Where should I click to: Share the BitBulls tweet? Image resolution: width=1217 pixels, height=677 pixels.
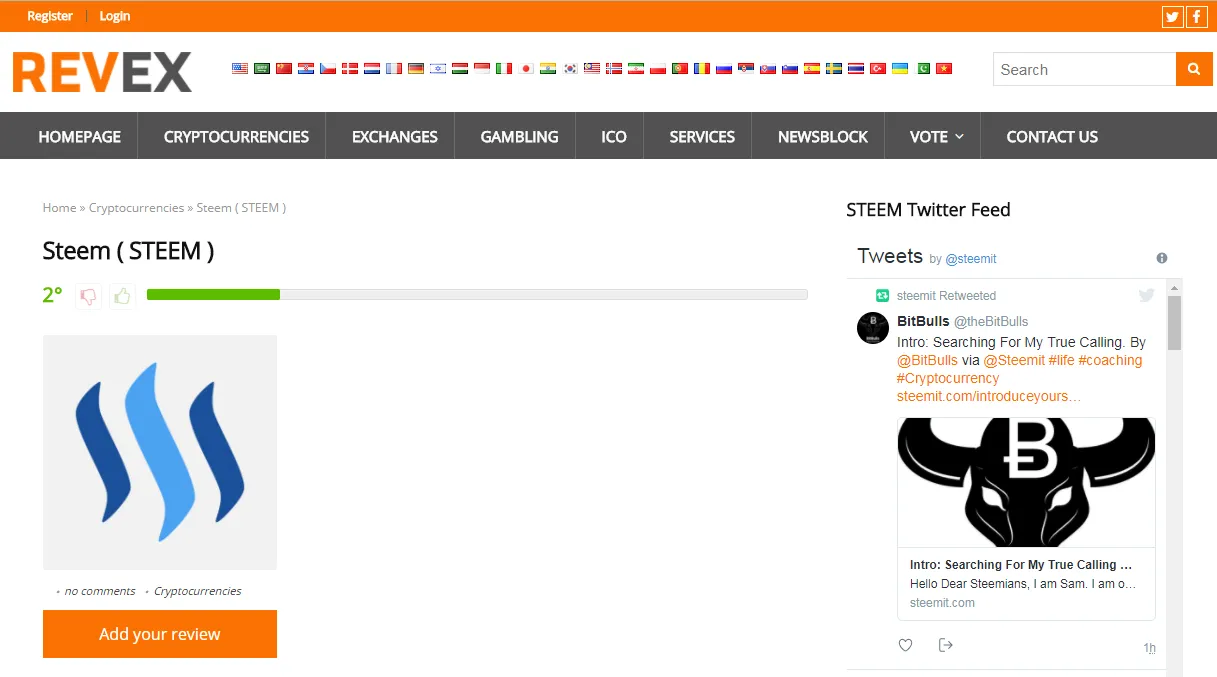[x=945, y=645]
